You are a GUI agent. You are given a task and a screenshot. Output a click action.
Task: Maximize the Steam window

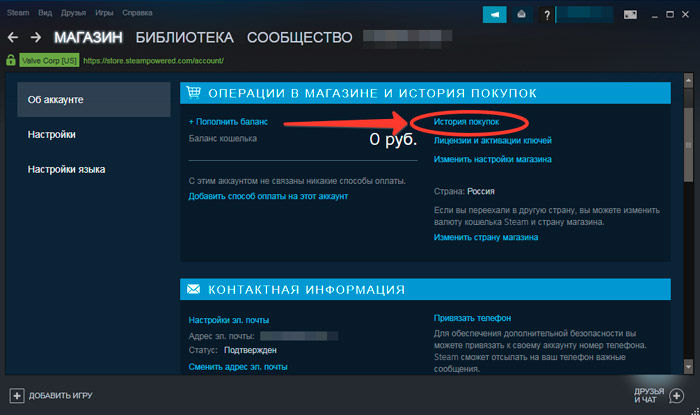point(670,15)
